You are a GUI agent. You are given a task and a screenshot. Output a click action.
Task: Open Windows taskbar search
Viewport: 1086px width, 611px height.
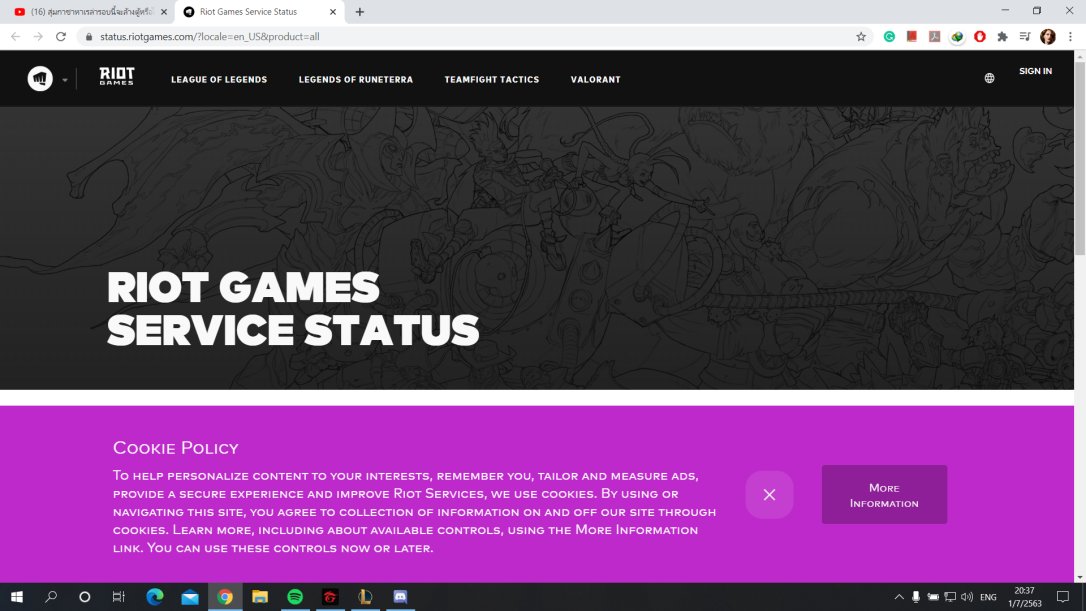coord(51,596)
